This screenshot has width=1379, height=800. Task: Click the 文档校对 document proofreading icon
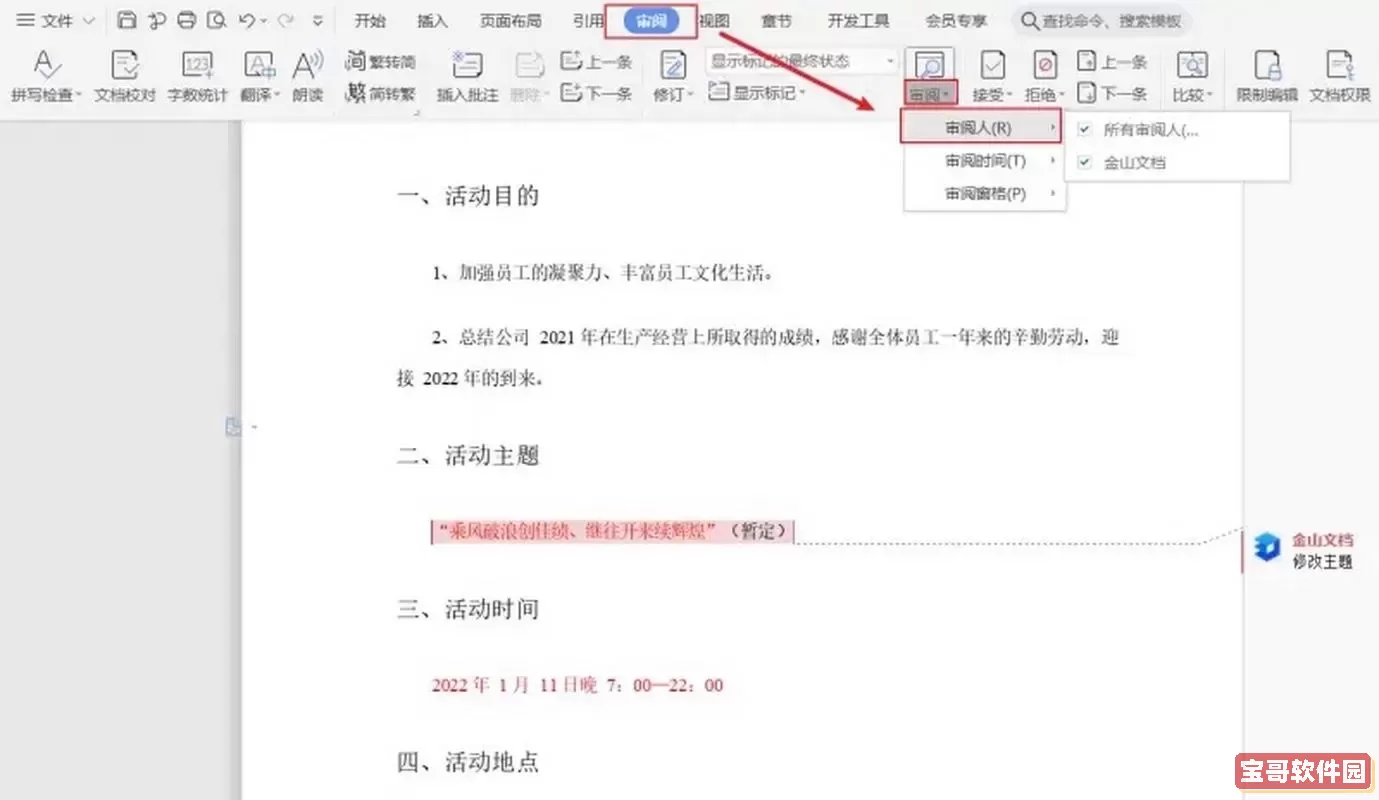pyautogui.click(x=125, y=68)
